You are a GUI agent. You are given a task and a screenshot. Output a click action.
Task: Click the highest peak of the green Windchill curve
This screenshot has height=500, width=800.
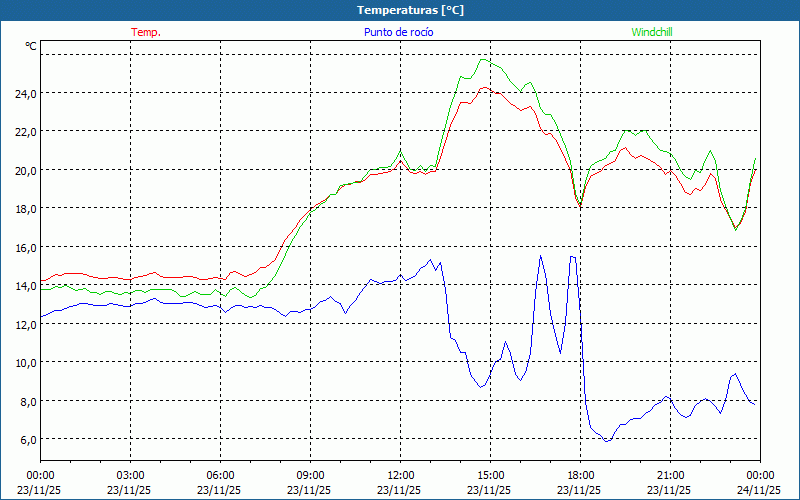485,59
